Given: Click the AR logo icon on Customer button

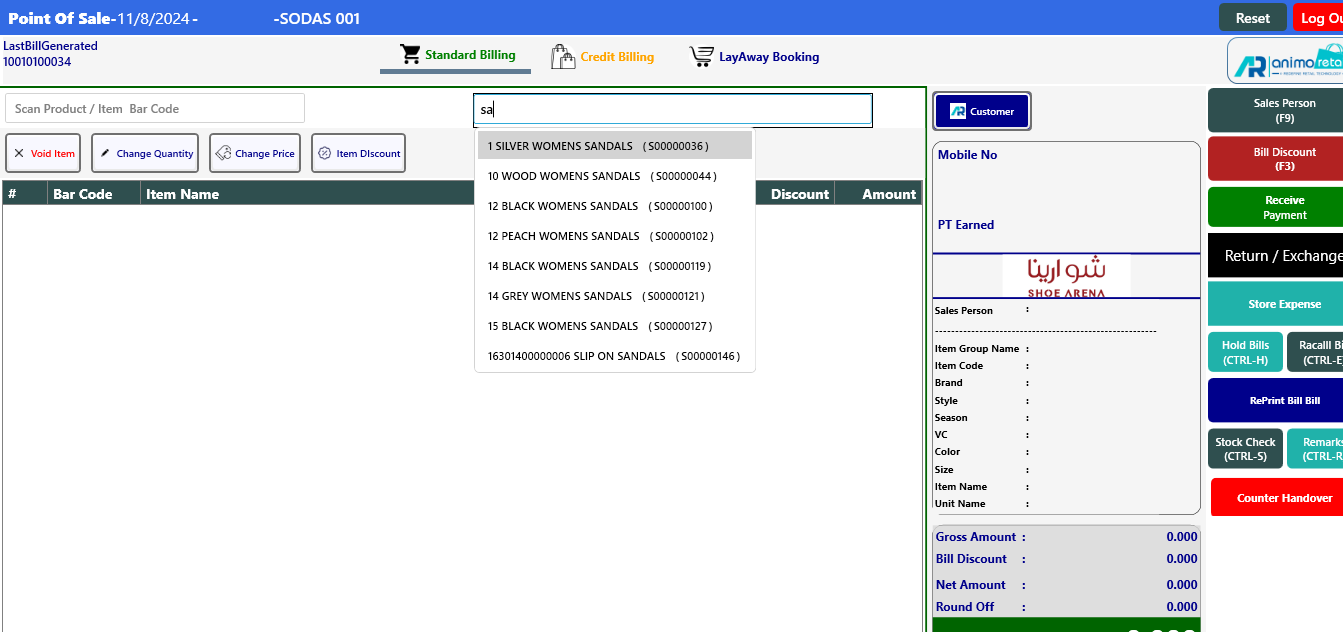Looking at the screenshot, I should click(957, 111).
